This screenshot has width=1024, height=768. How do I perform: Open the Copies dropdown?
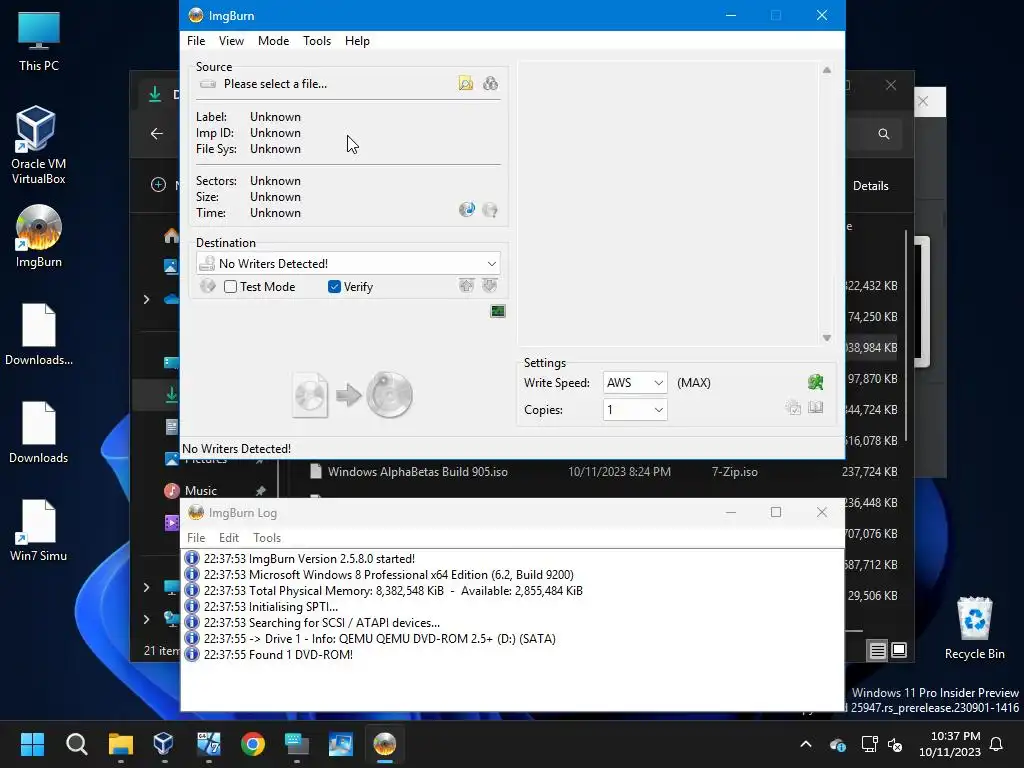(658, 409)
